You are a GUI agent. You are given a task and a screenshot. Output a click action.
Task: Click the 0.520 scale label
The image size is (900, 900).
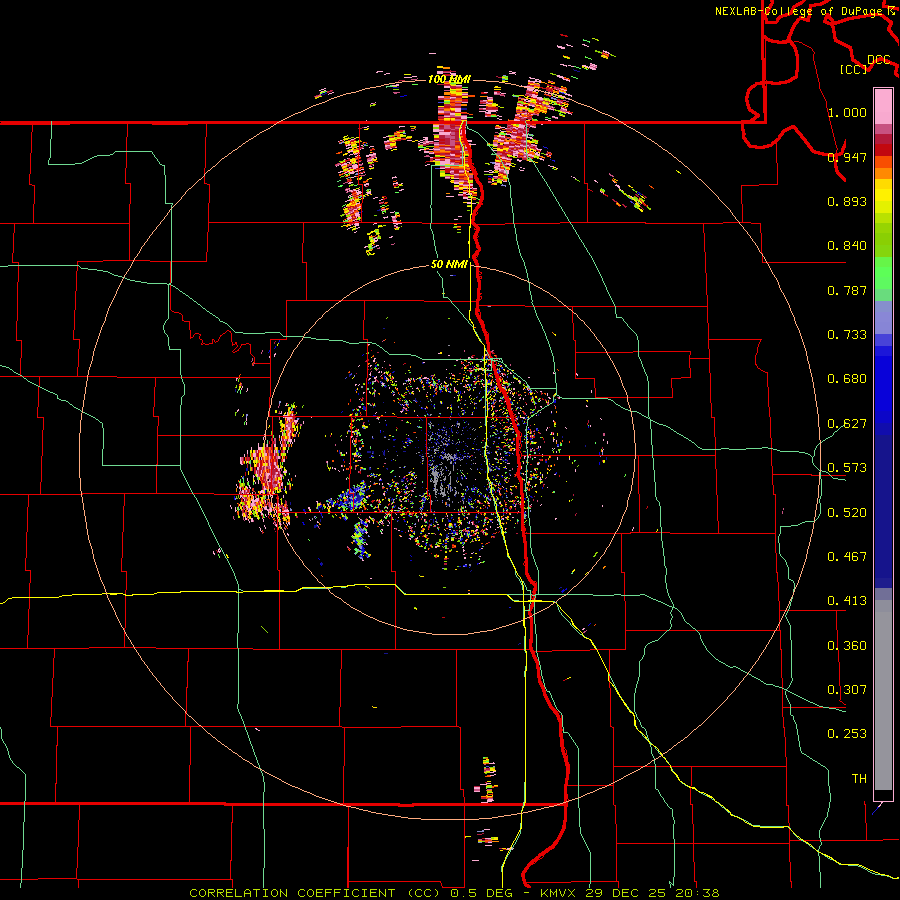847,513
